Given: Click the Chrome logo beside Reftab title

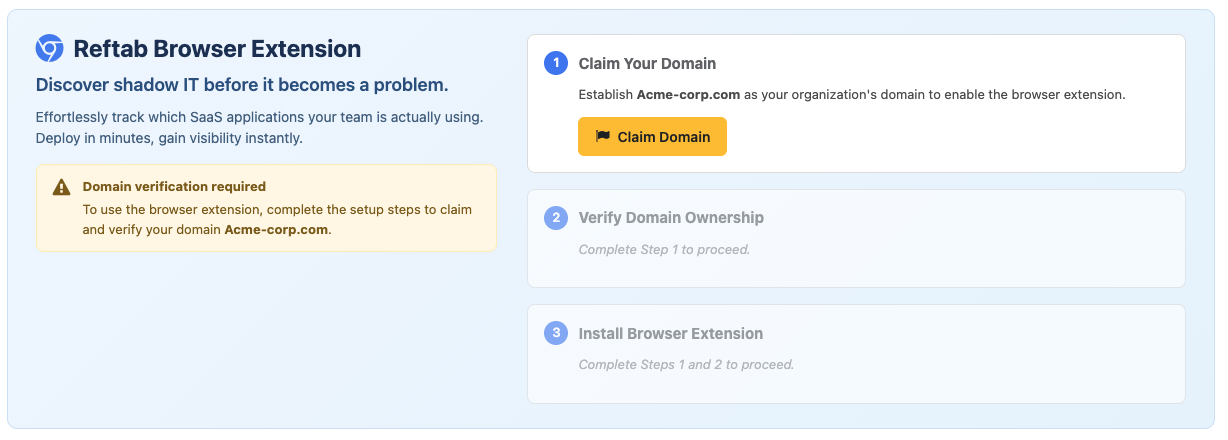Looking at the screenshot, I should (x=49, y=49).
